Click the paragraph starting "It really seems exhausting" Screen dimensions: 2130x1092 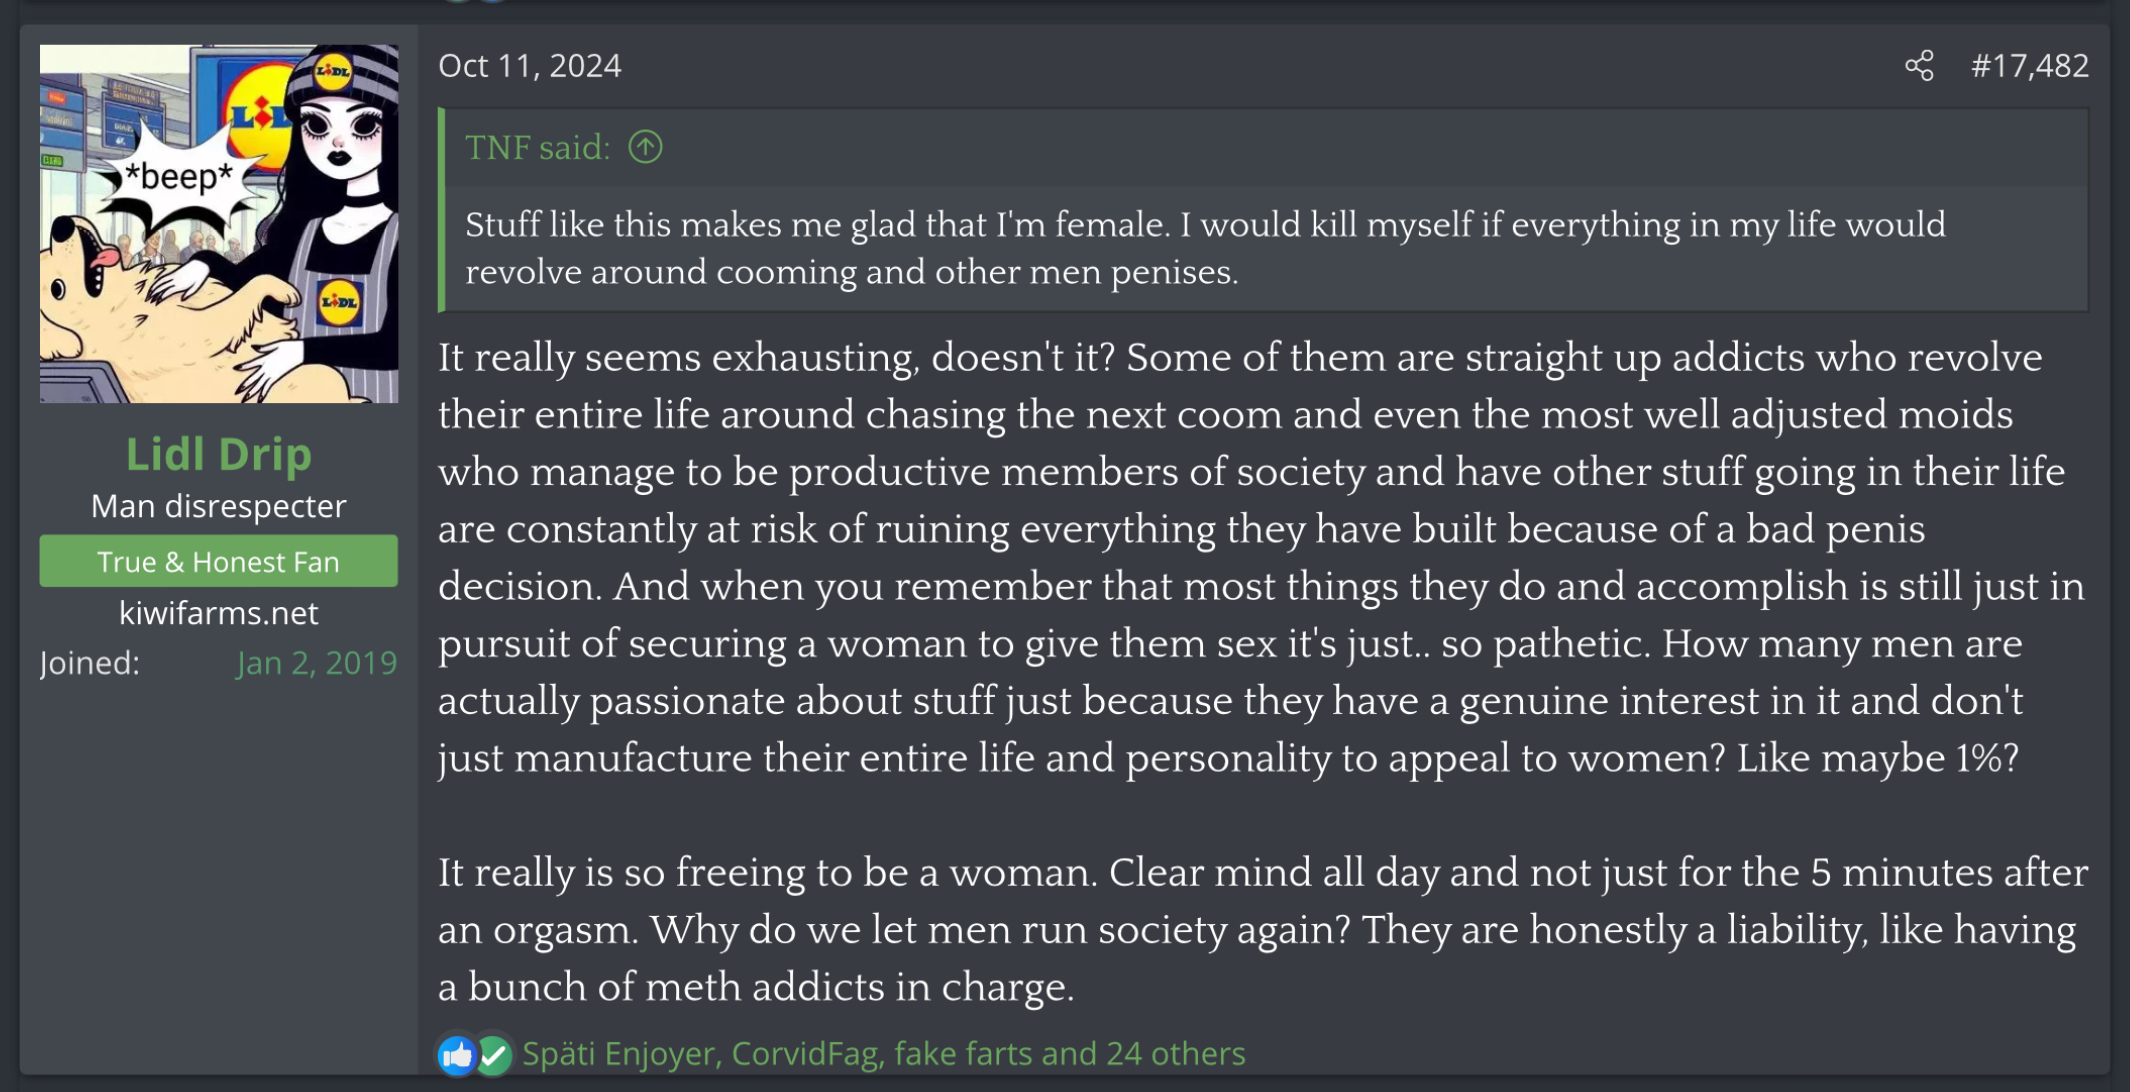pyautogui.click(x=1260, y=557)
